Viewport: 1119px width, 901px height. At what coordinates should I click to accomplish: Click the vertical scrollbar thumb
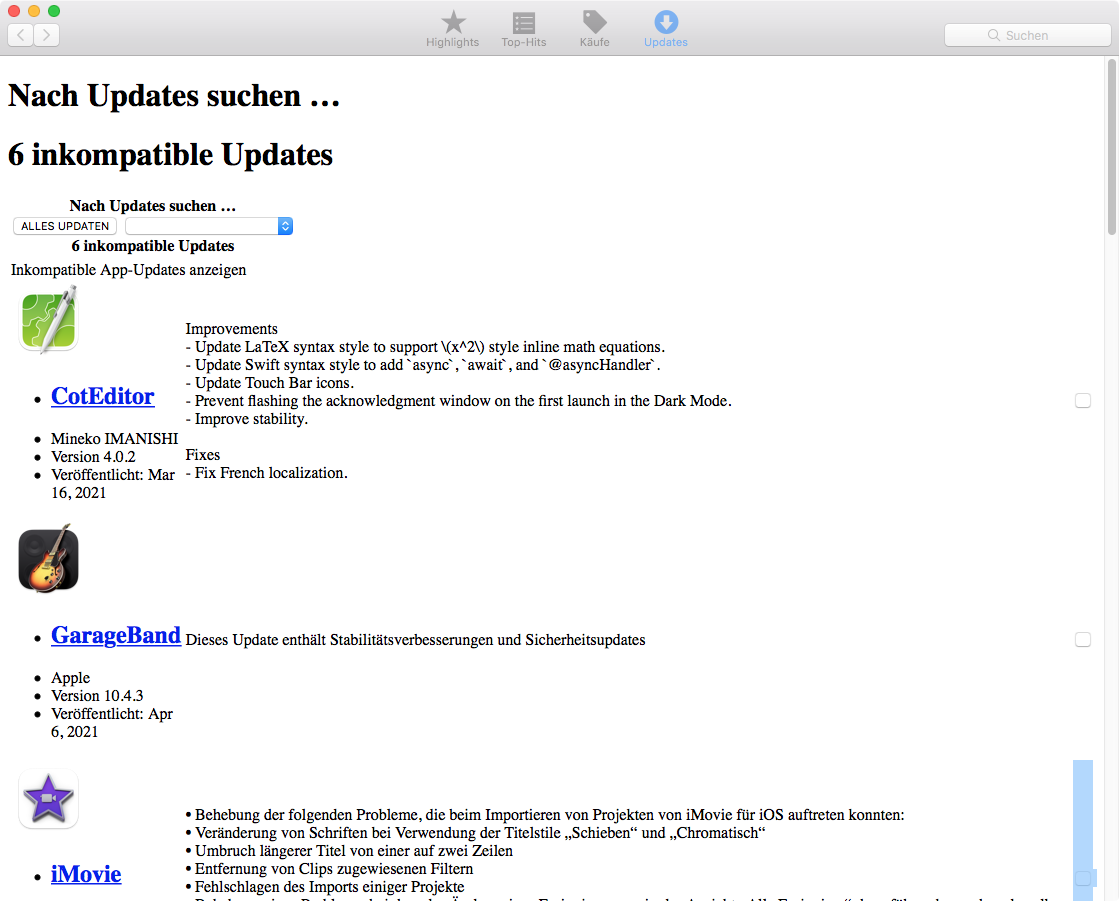click(x=1111, y=147)
